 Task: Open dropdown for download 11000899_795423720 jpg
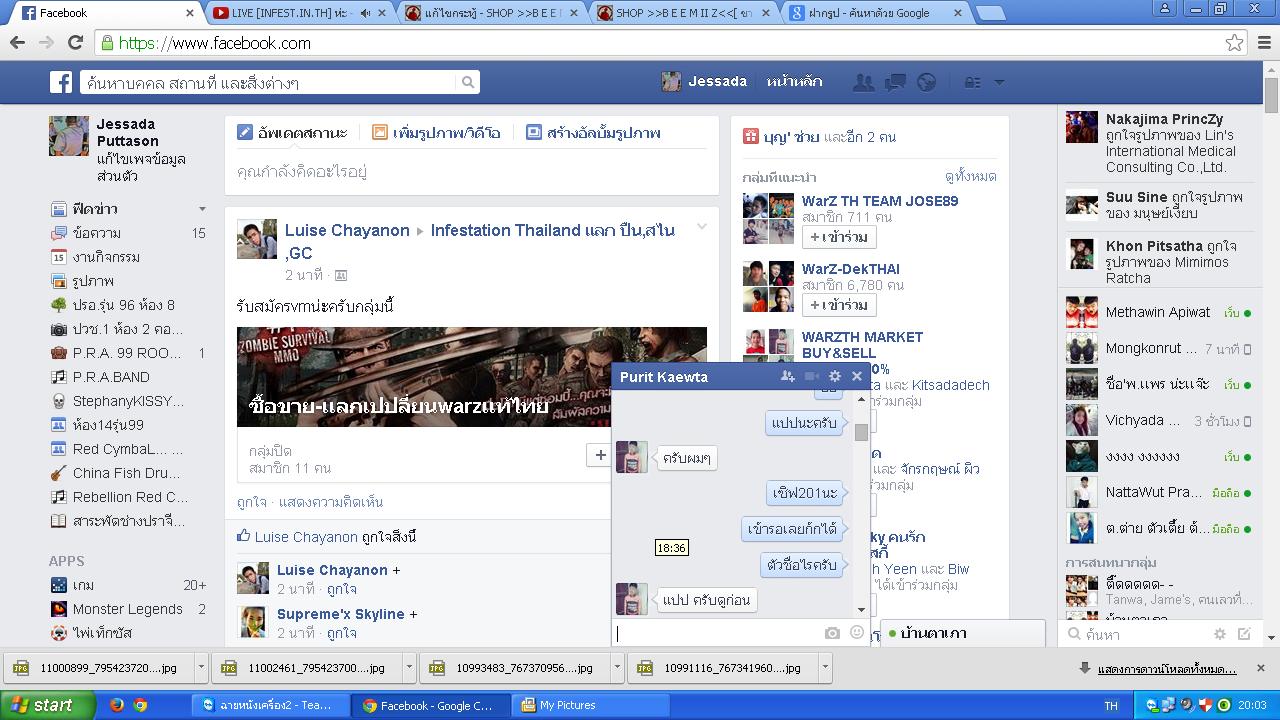(201, 667)
